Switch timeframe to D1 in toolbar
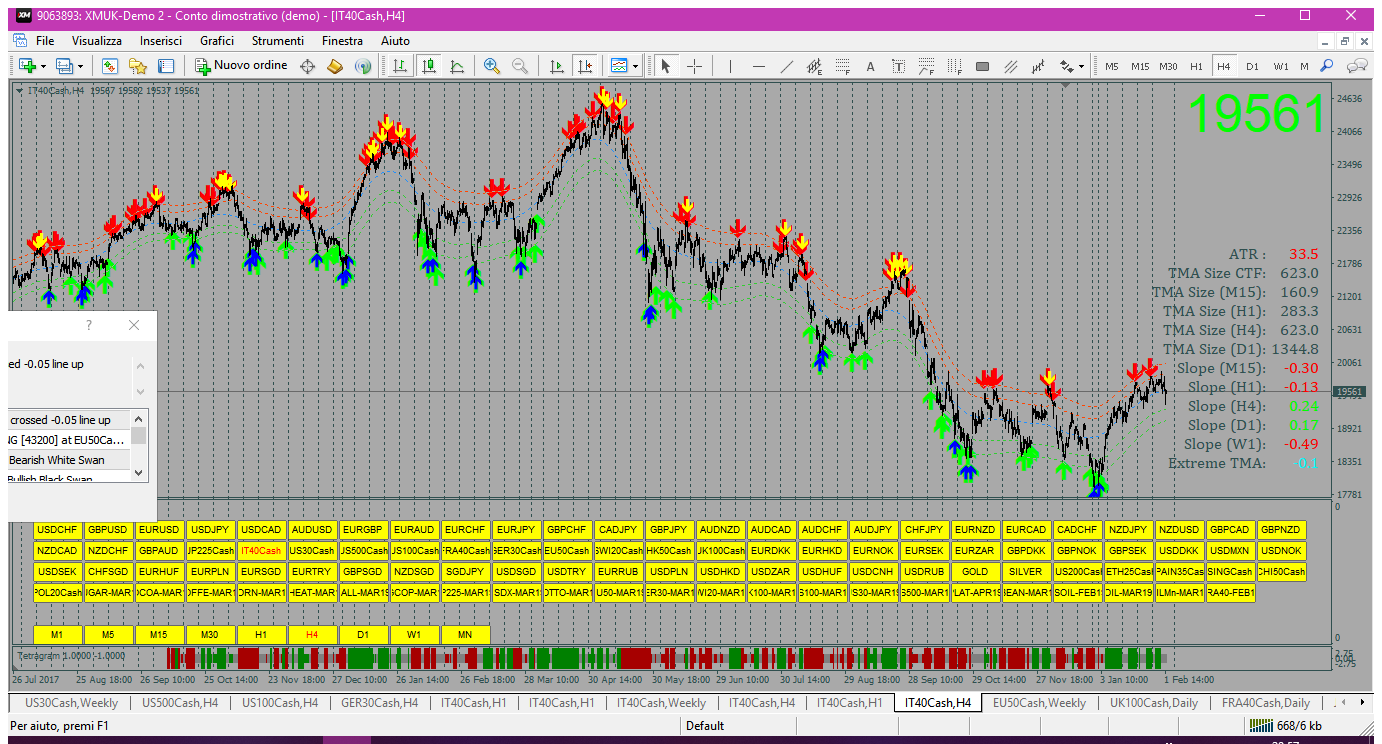 point(1252,66)
